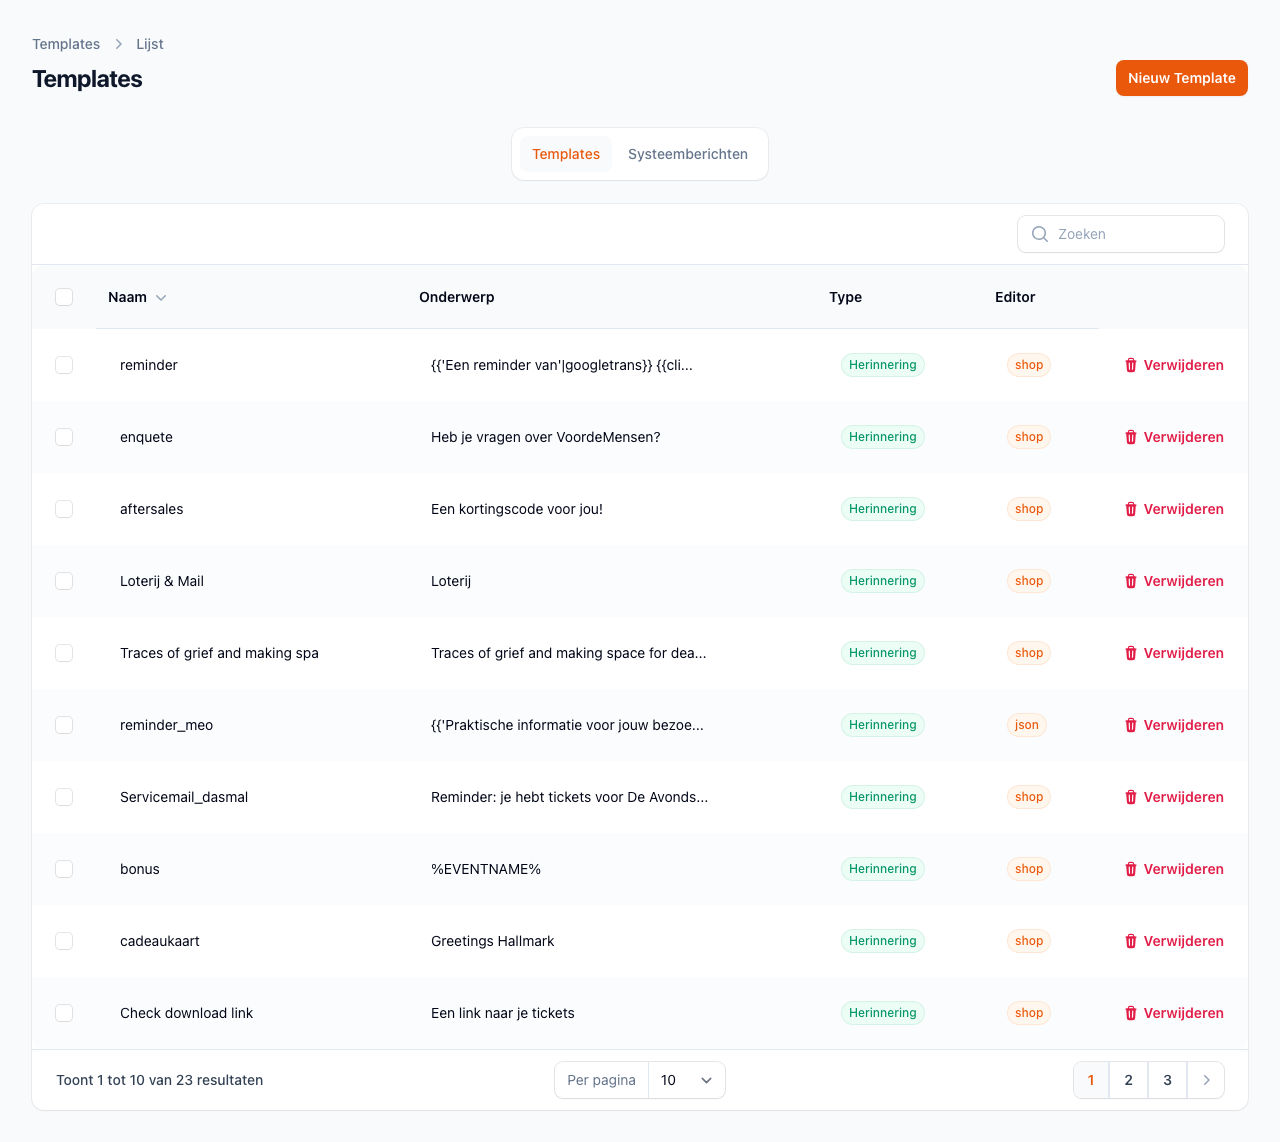Click the Templates breadcrumb link

66,44
